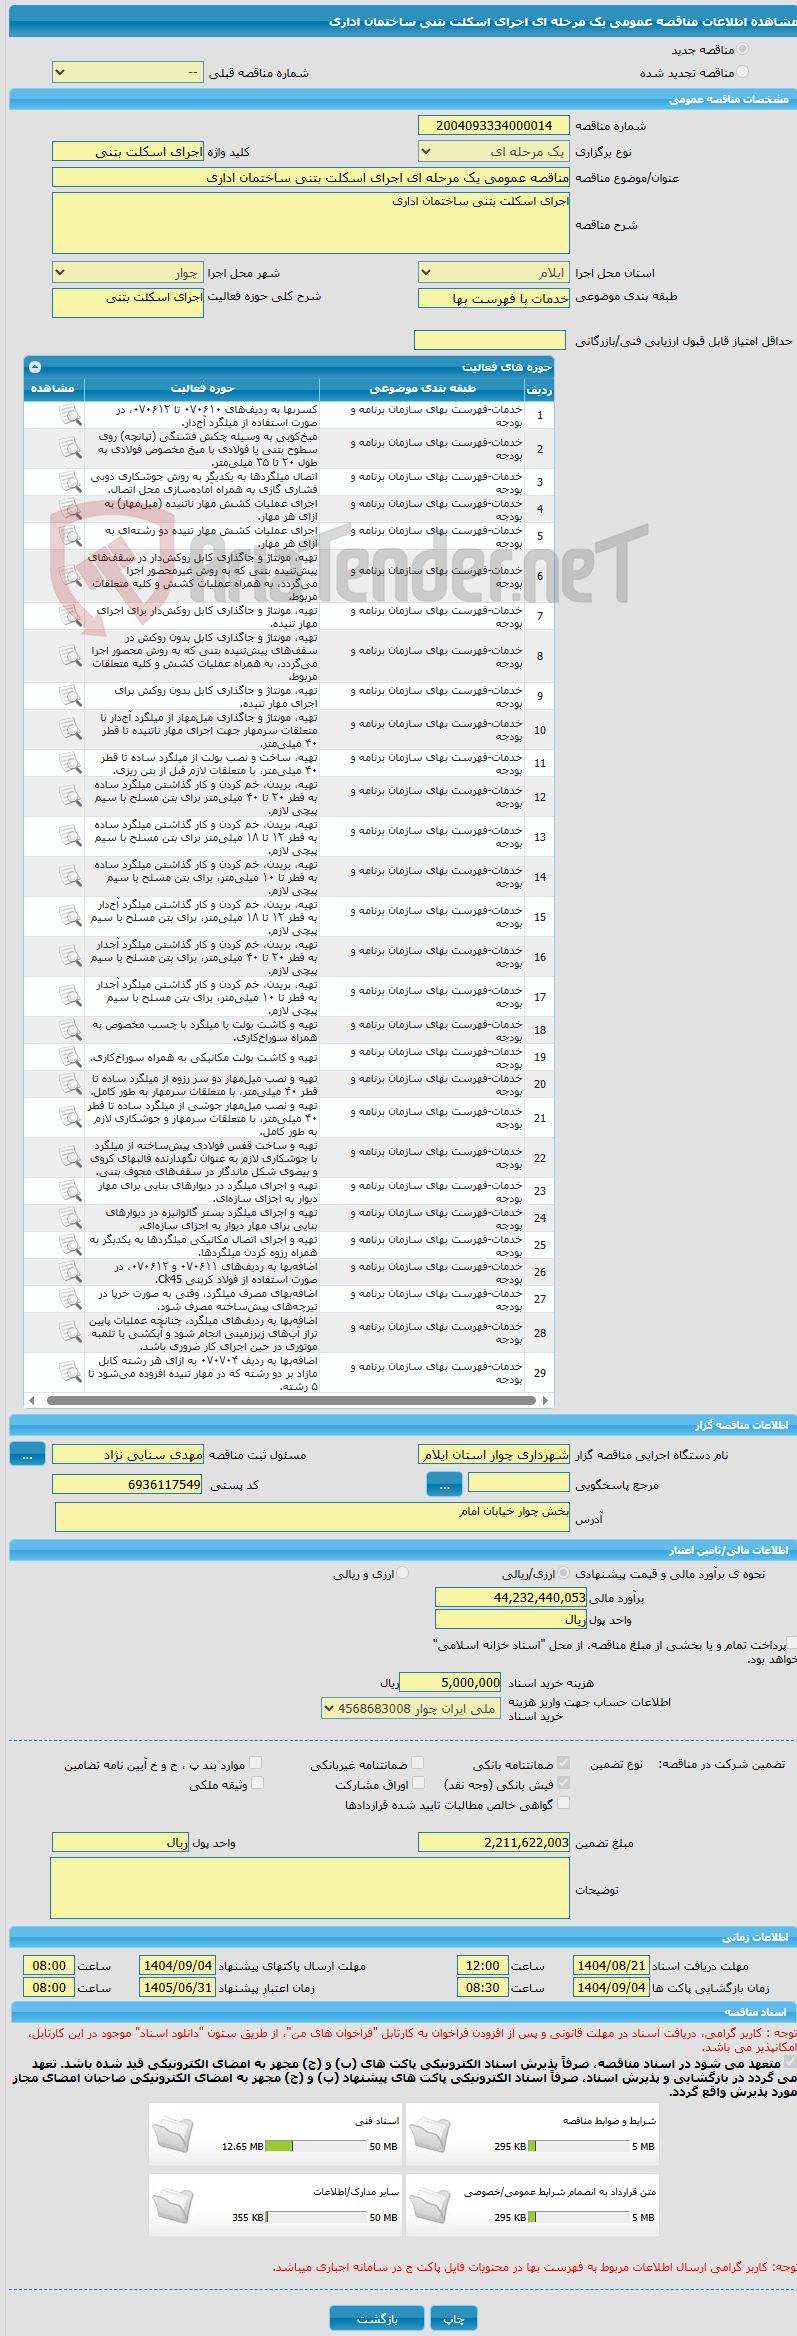Toggle the ضمانتنامه بانکی checkbox

pyautogui.click(x=563, y=1764)
